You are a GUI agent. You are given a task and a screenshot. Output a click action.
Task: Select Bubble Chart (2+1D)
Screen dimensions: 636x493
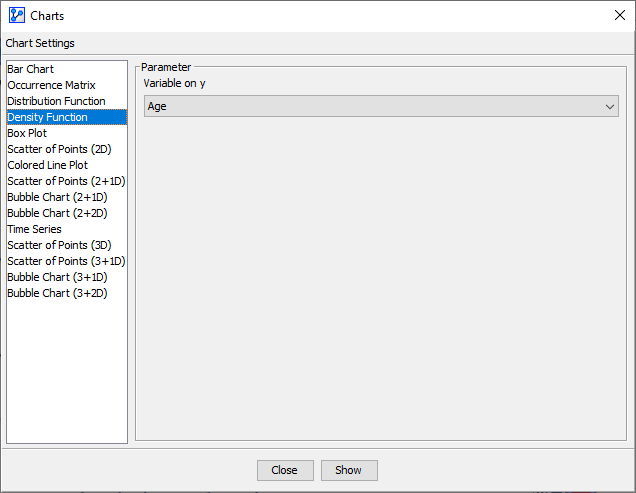(57, 197)
